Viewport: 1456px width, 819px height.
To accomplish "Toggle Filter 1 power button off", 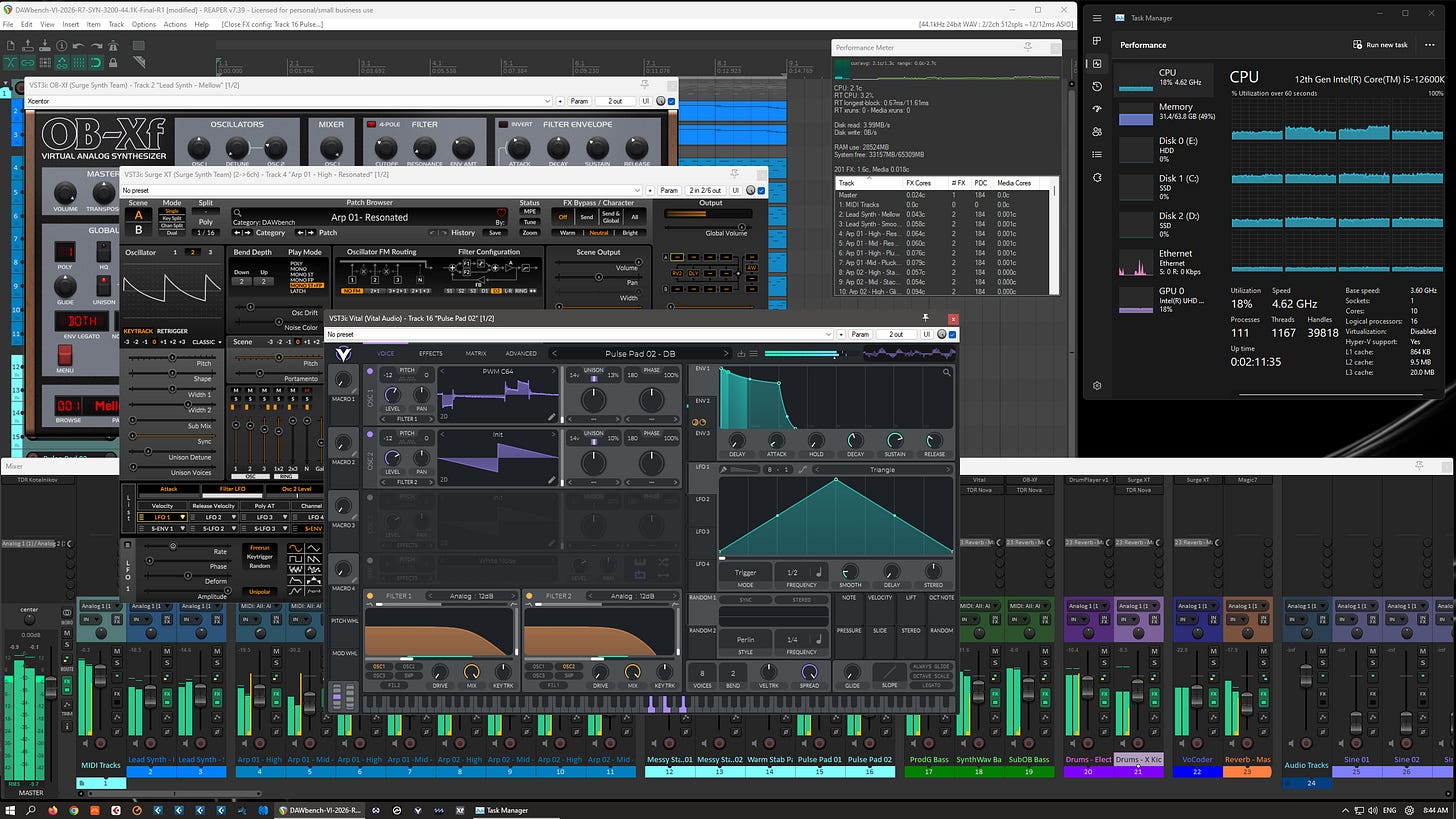I will pos(369,596).
